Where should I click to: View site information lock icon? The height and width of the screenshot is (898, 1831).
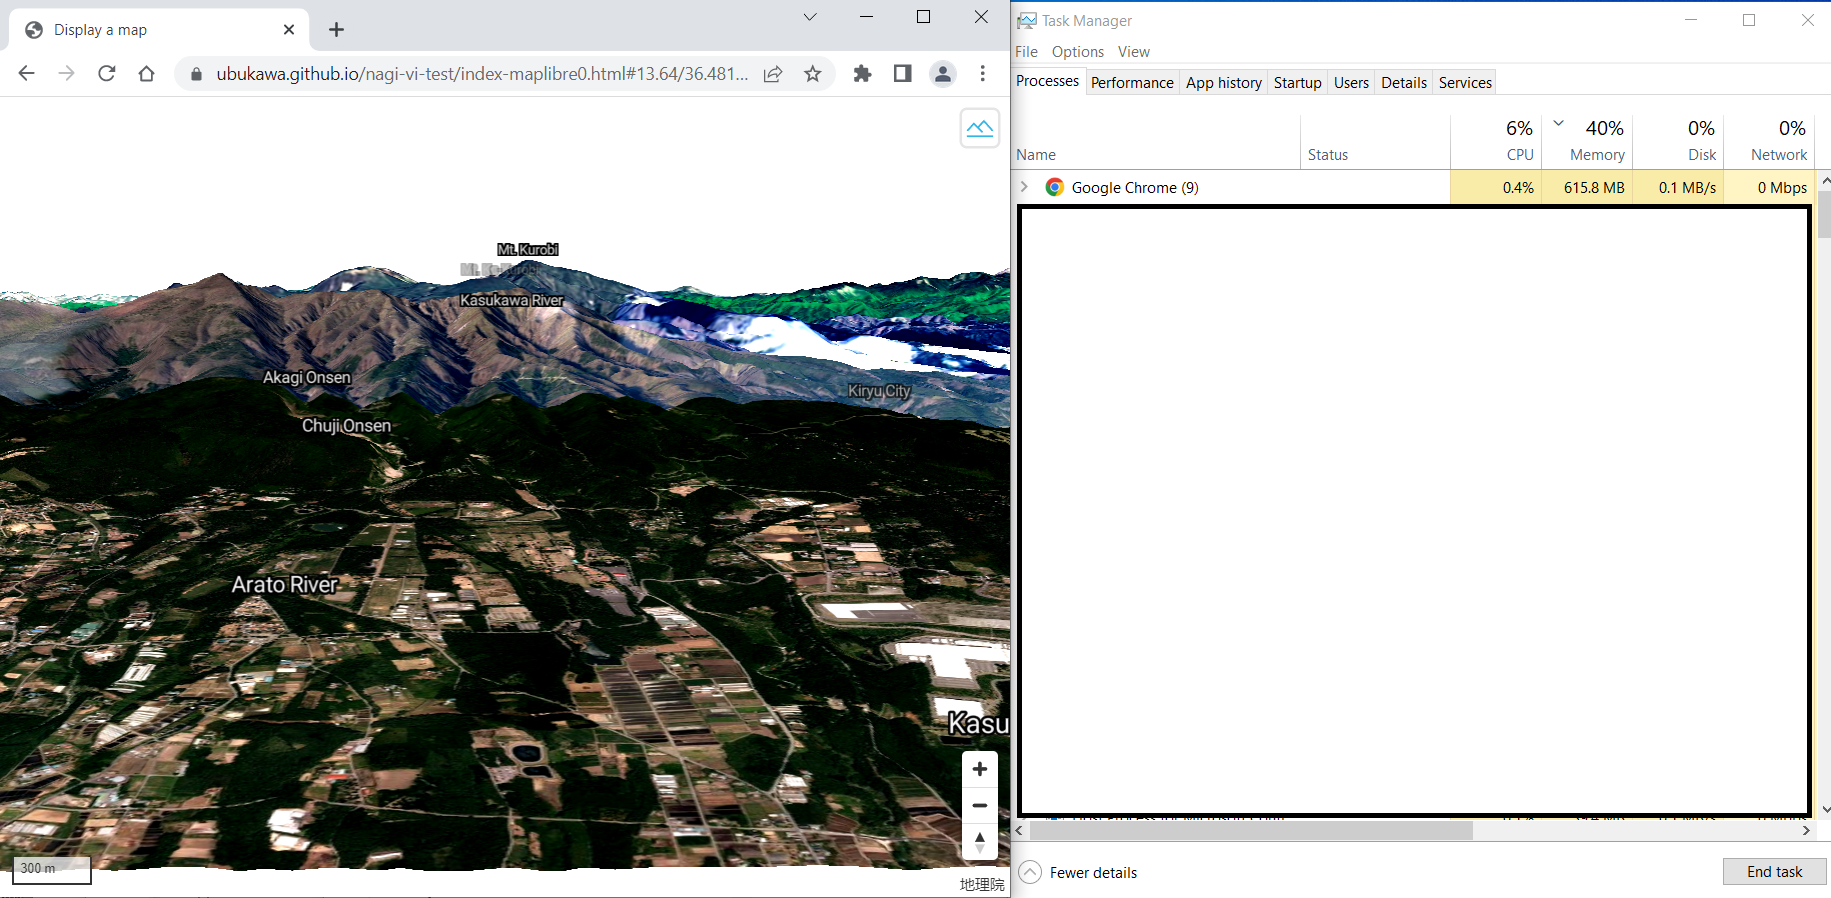click(196, 74)
